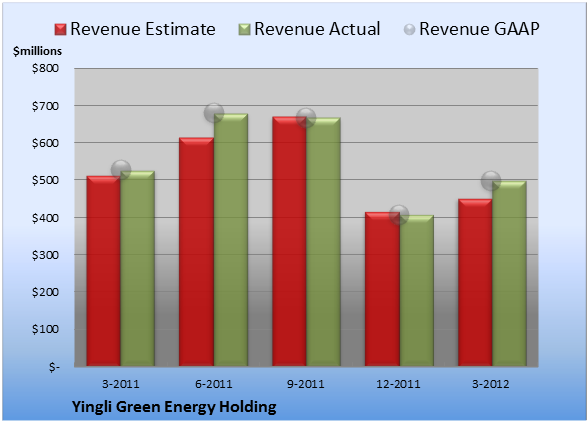Click the red Revenue Estimate legend swatch

[60, 30]
